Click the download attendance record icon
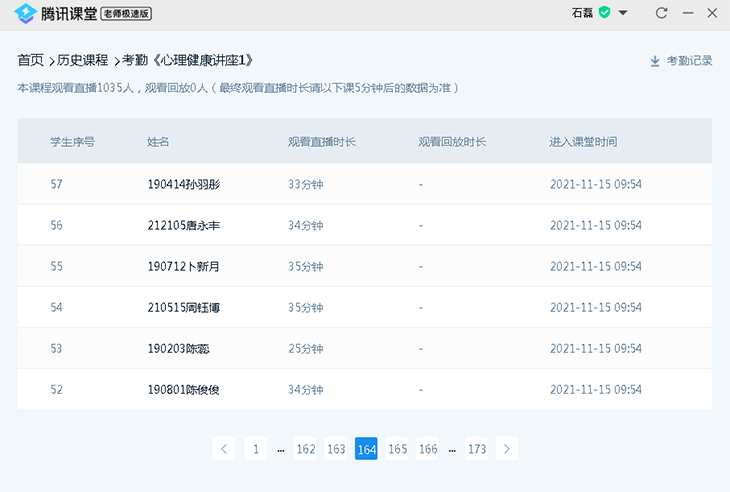The width and height of the screenshot is (730, 492). coord(655,61)
